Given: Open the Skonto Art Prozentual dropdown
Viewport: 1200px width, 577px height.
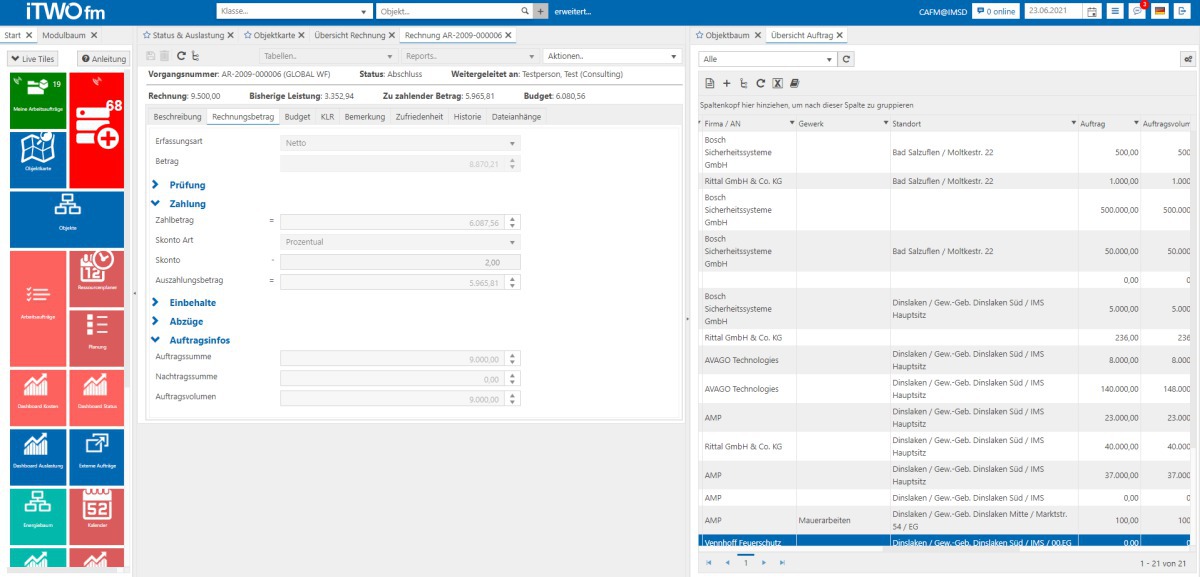Looking at the screenshot, I should coord(400,242).
